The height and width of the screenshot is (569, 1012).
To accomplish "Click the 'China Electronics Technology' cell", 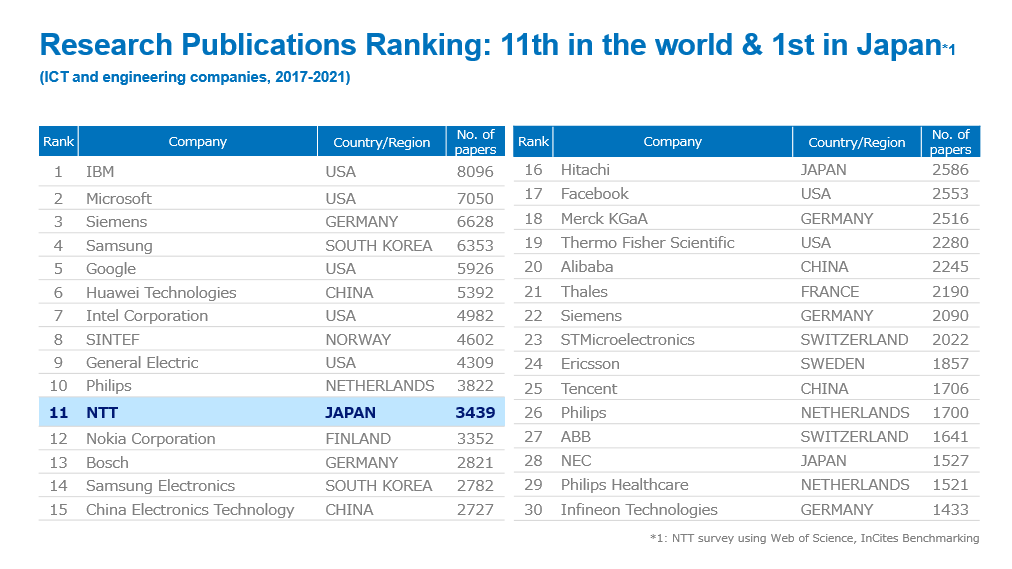I will pos(190,510).
